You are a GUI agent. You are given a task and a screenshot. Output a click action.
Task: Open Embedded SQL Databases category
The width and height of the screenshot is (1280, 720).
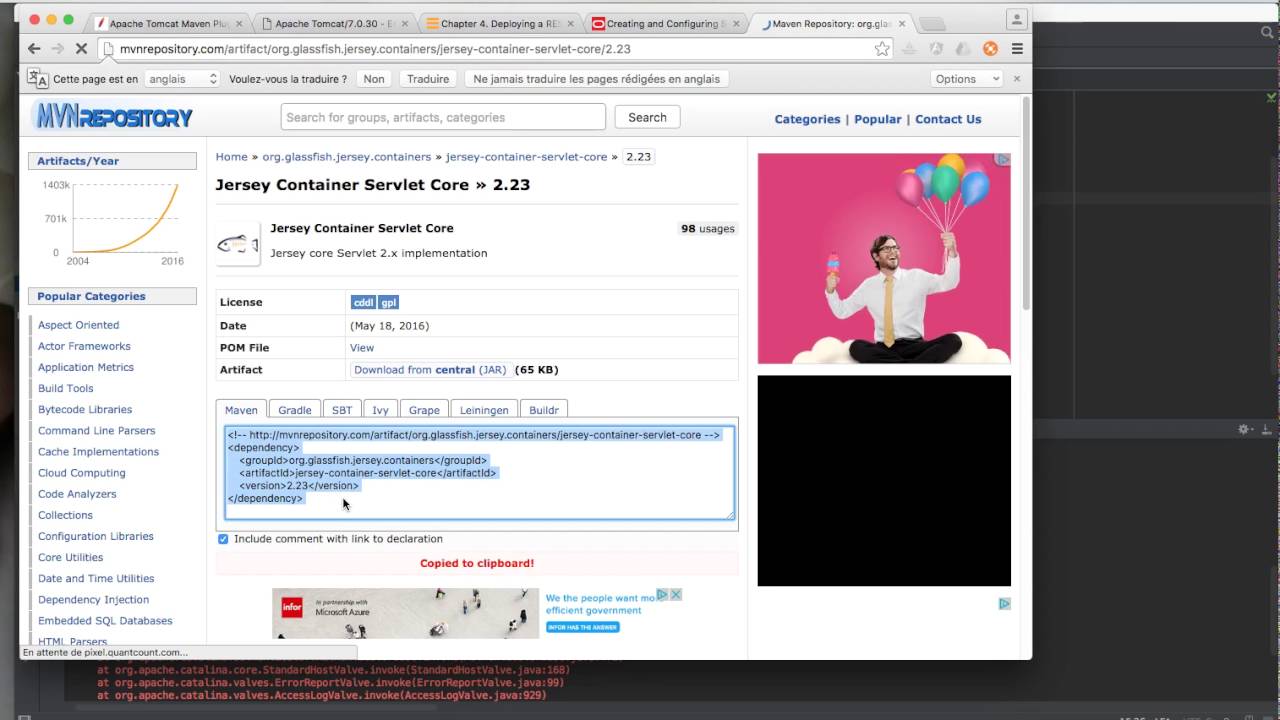(x=105, y=621)
